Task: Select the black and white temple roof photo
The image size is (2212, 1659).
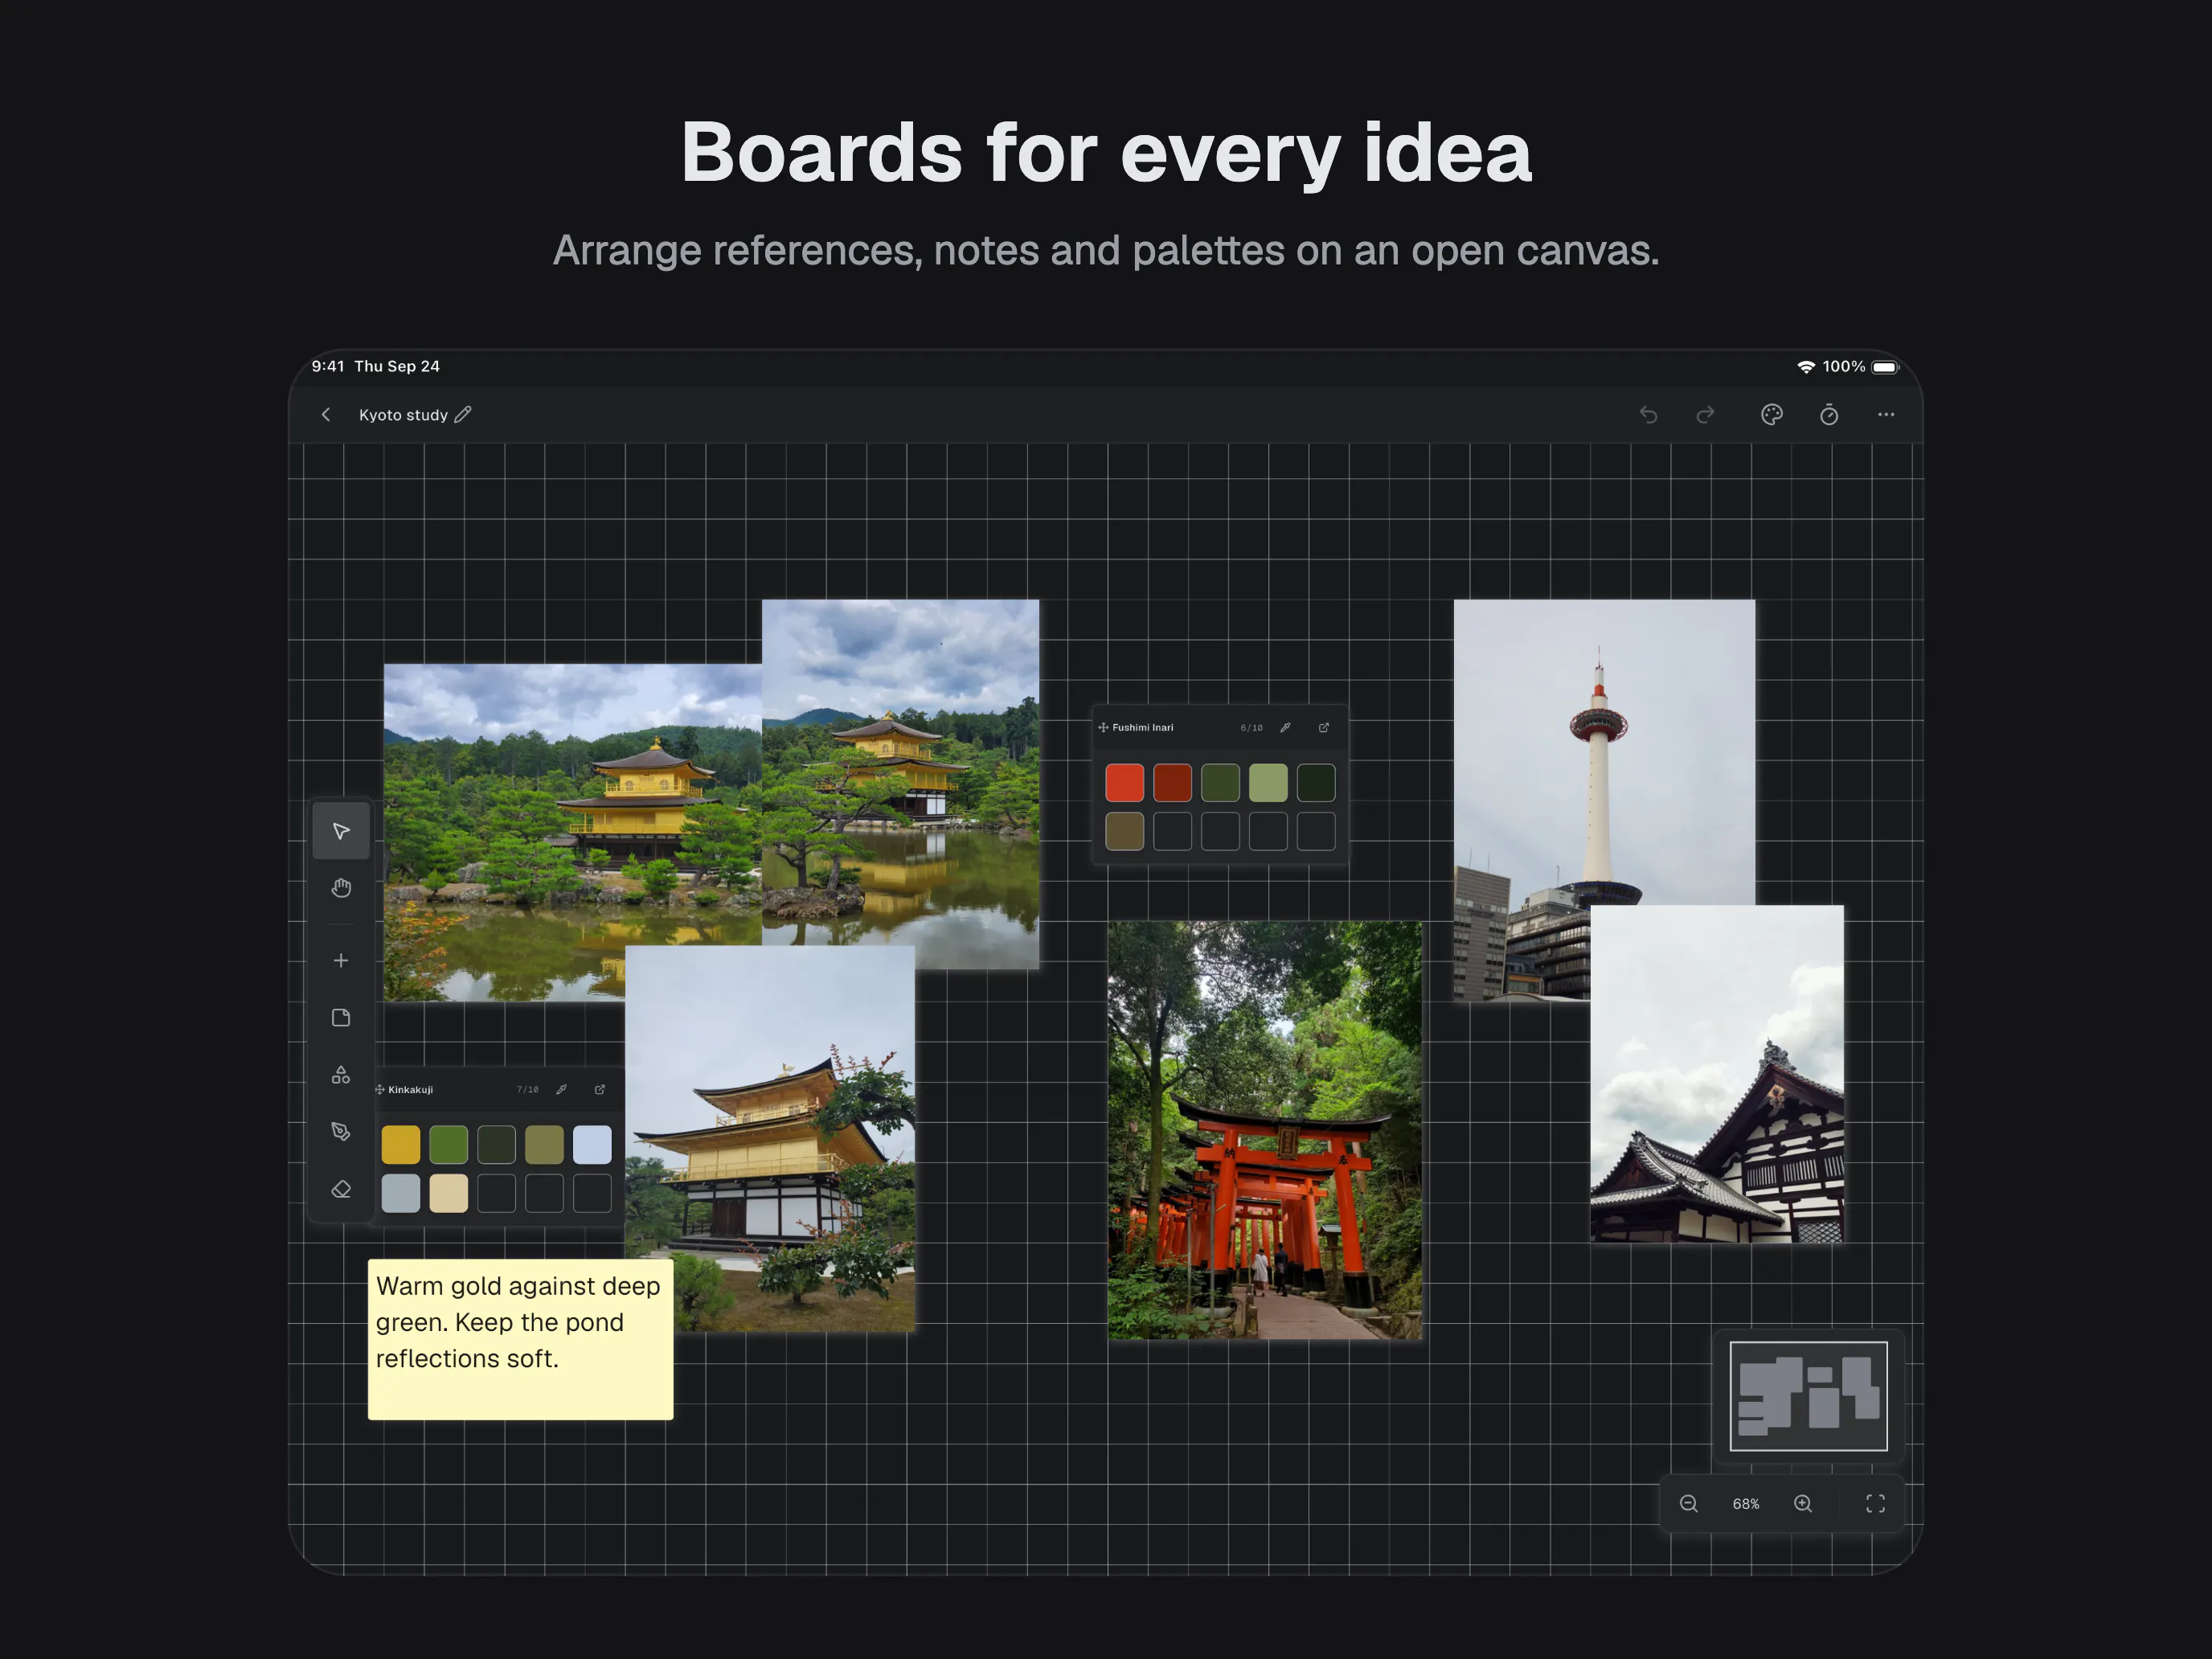Action: click(x=1717, y=1075)
